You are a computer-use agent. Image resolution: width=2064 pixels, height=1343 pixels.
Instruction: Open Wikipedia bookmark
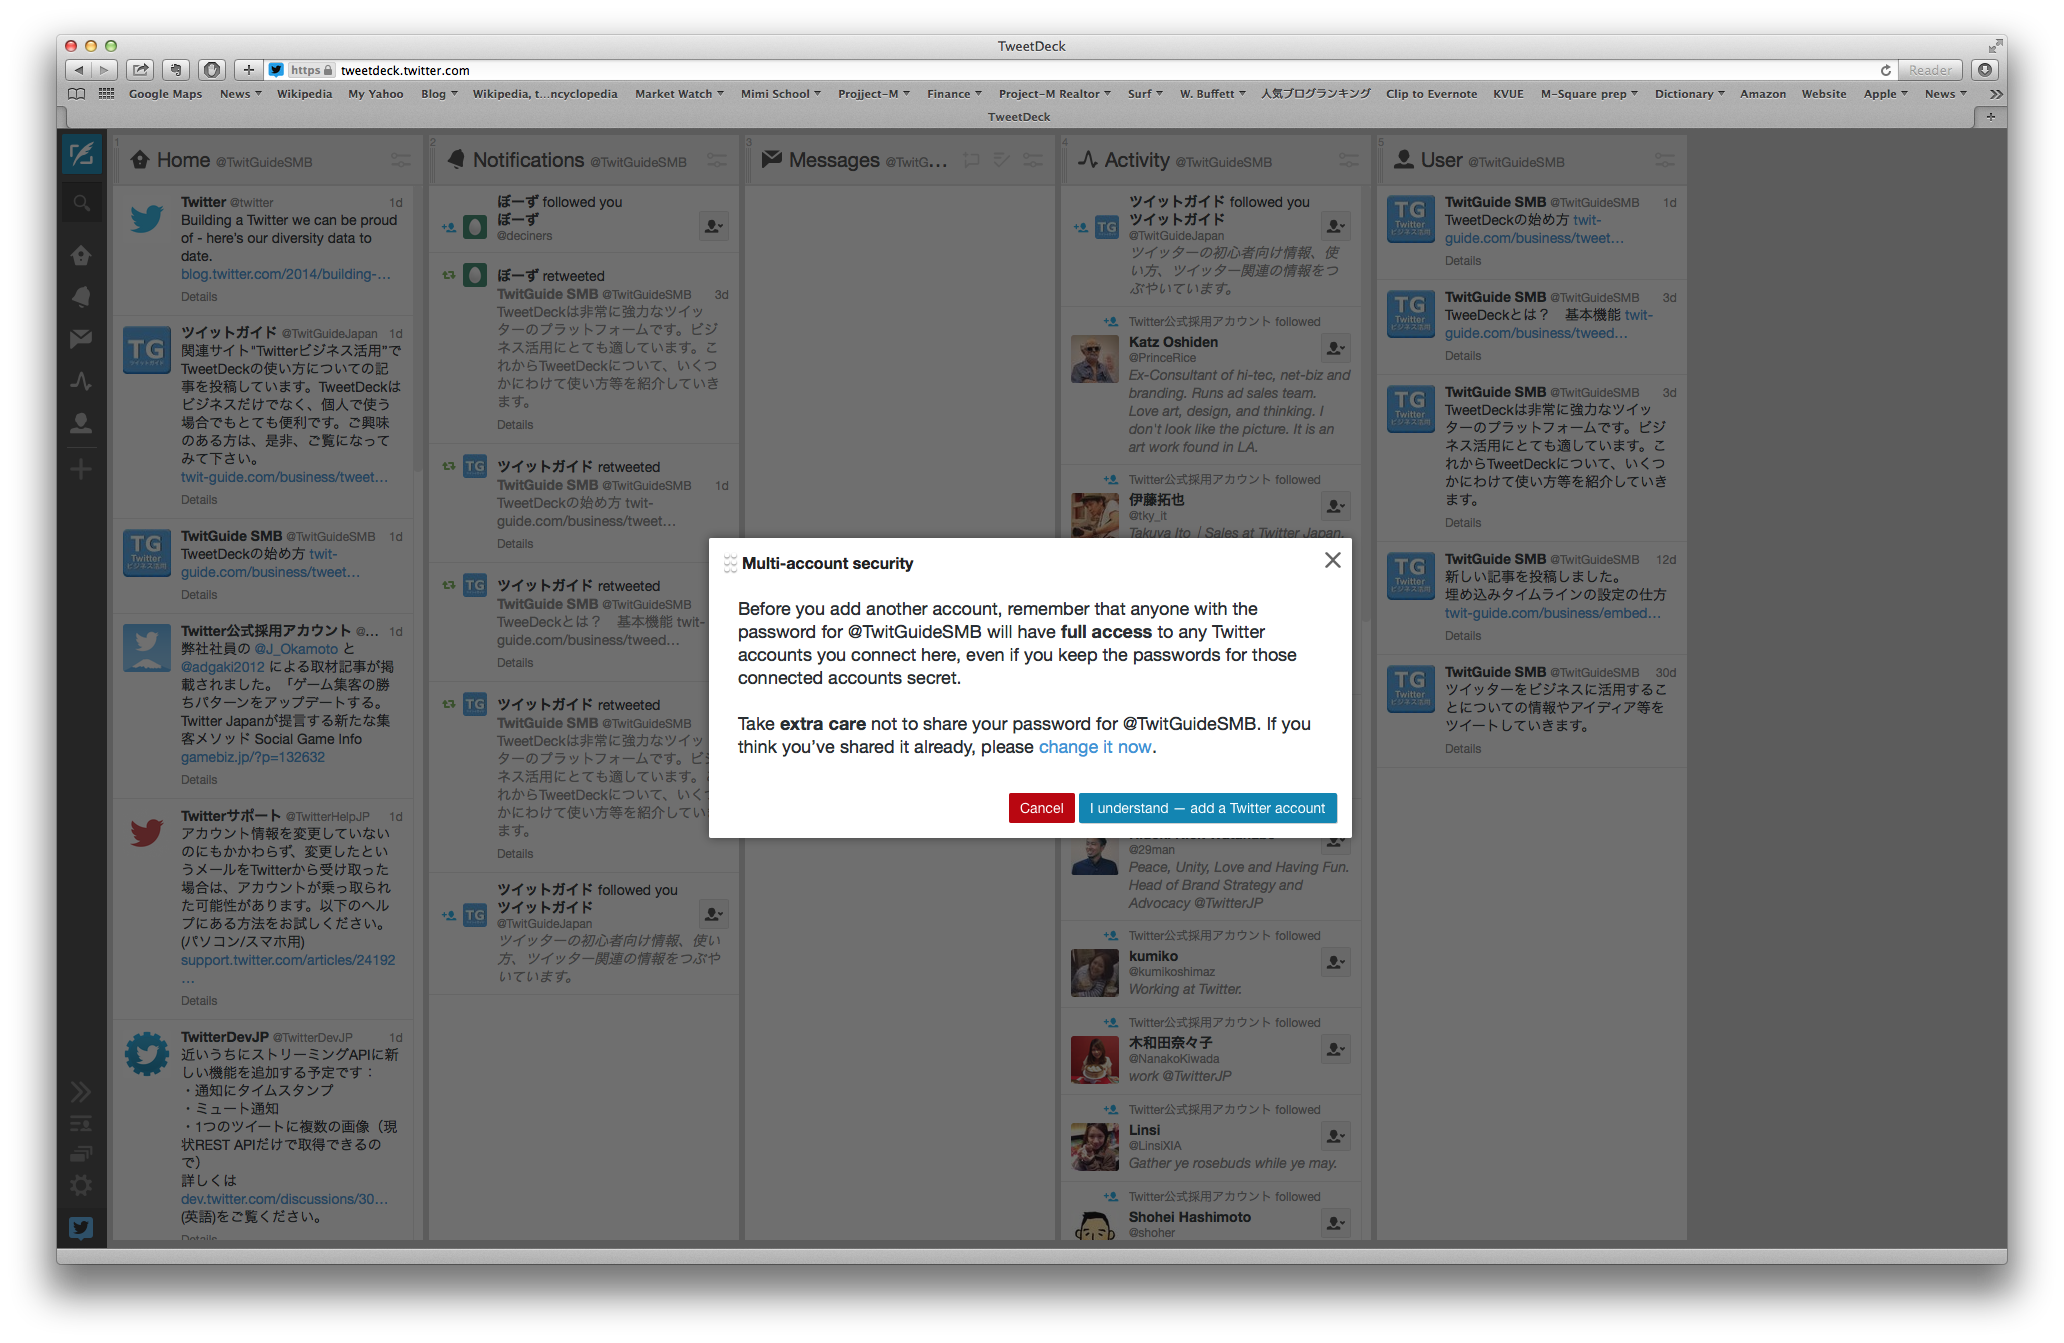pyautogui.click(x=304, y=94)
